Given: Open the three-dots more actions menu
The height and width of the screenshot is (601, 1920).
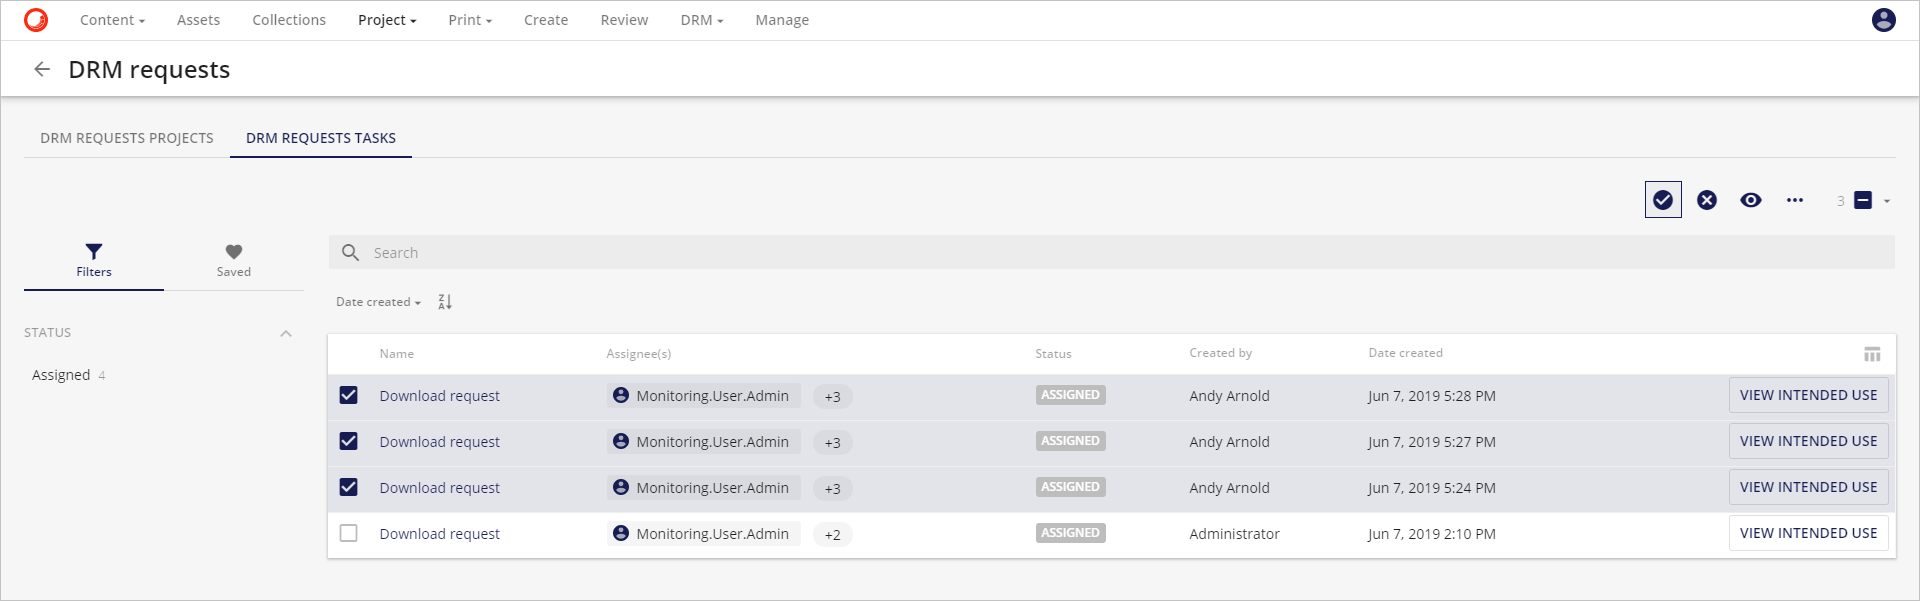Looking at the screenshot, I should coord(1795,200).
